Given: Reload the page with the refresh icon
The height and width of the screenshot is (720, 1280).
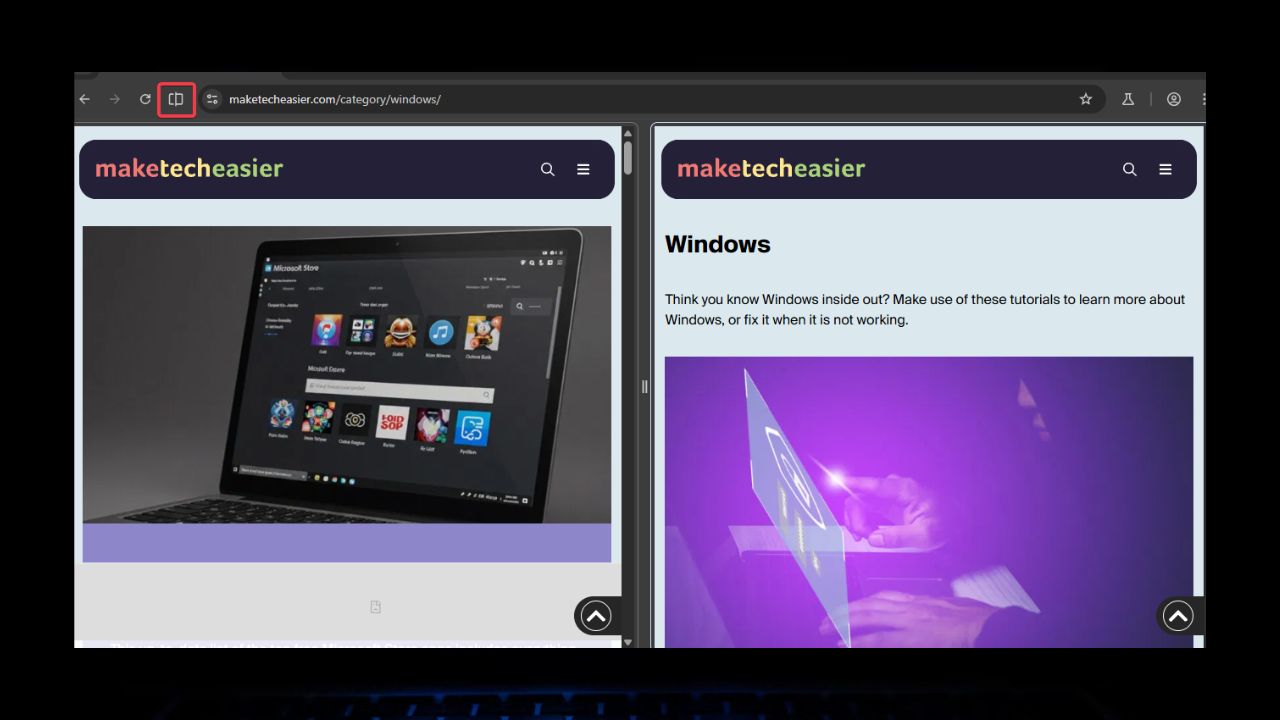Looking at the screenshot, I should [144, 99].
